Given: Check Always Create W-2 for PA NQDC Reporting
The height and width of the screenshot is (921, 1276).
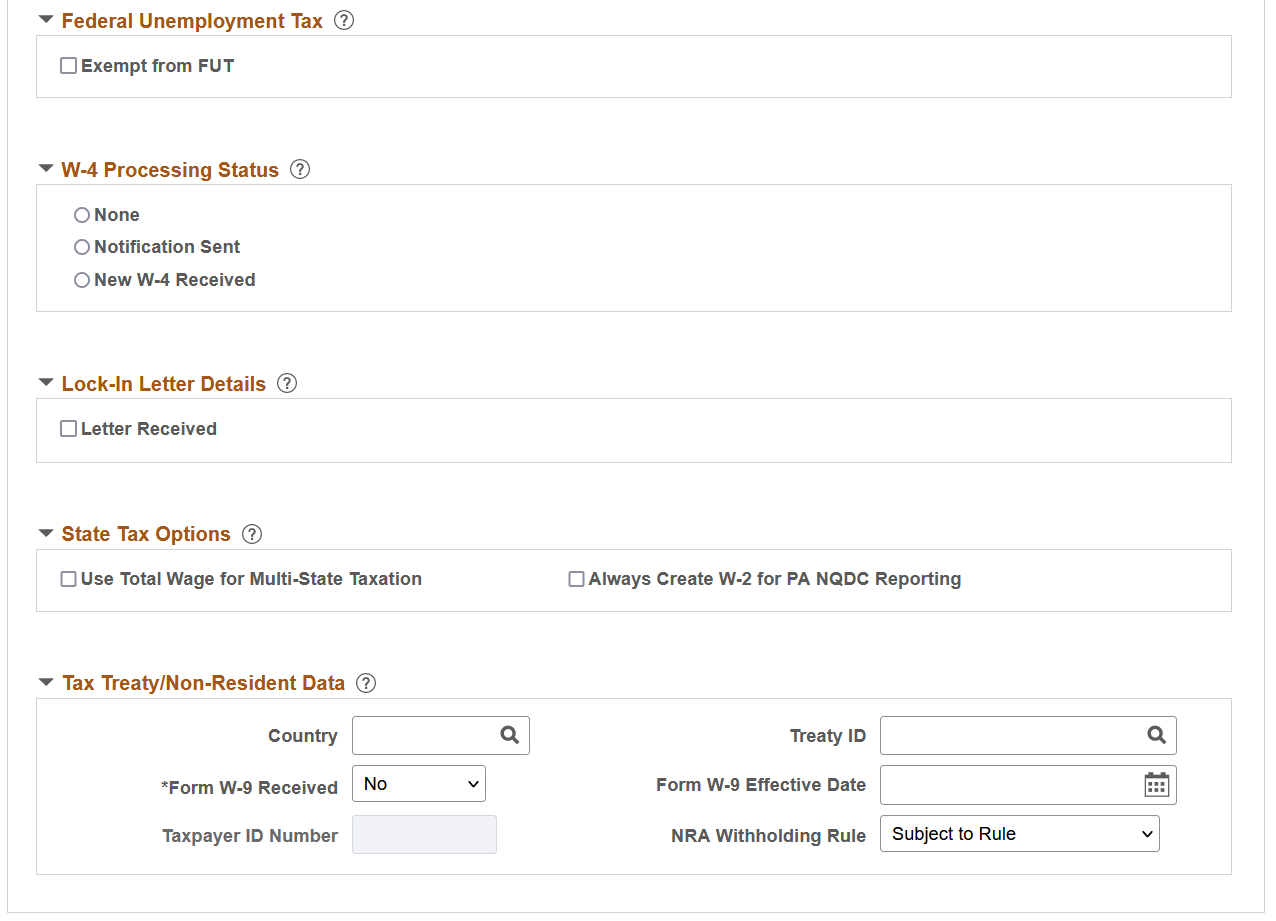Looking at the screenshot, I should (x=576, y=579).
